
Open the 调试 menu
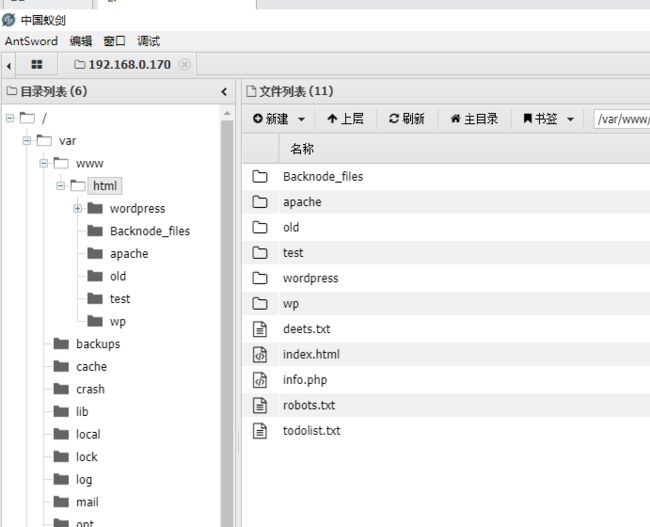click(148, 41)
